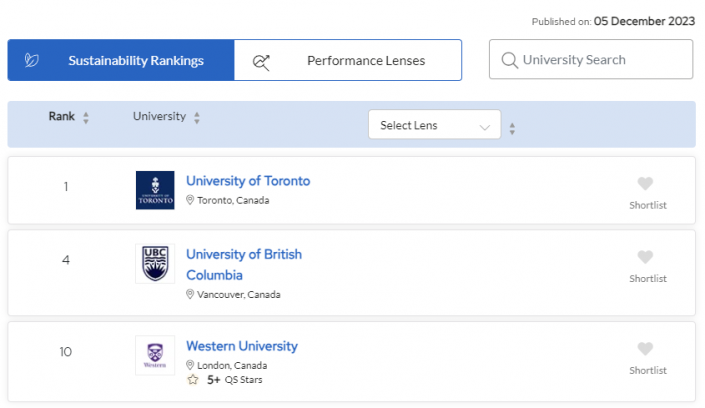Shortlist University of Toronto with heart icon
The height and width of the screenshot is (408, 705).
(645, 184)
